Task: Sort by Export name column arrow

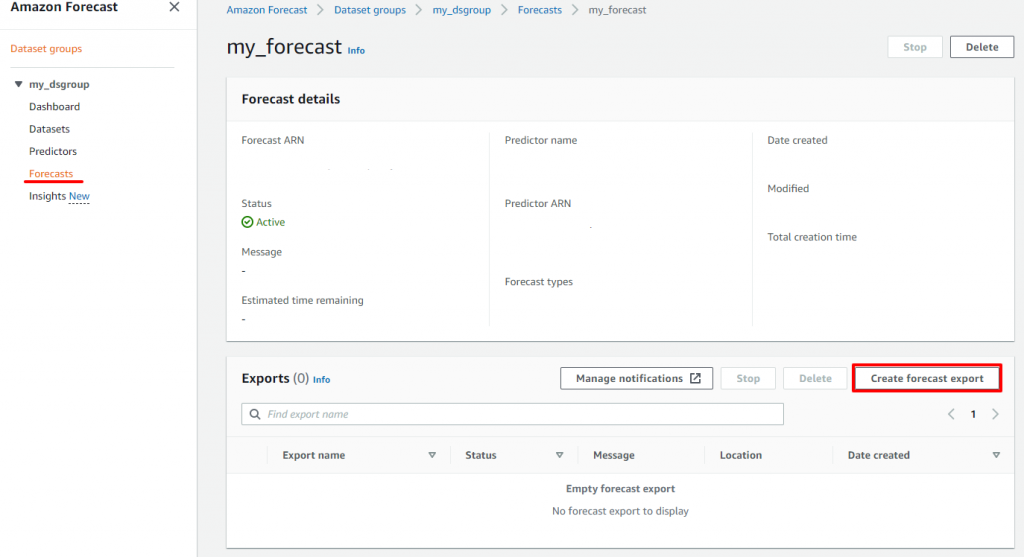Action: click(x=432, y=455)
